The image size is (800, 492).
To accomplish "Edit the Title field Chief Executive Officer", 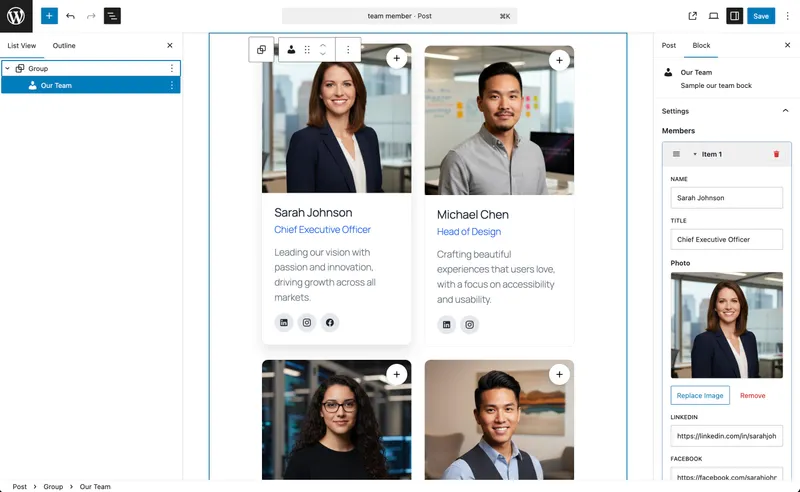I will pos(727,239).
